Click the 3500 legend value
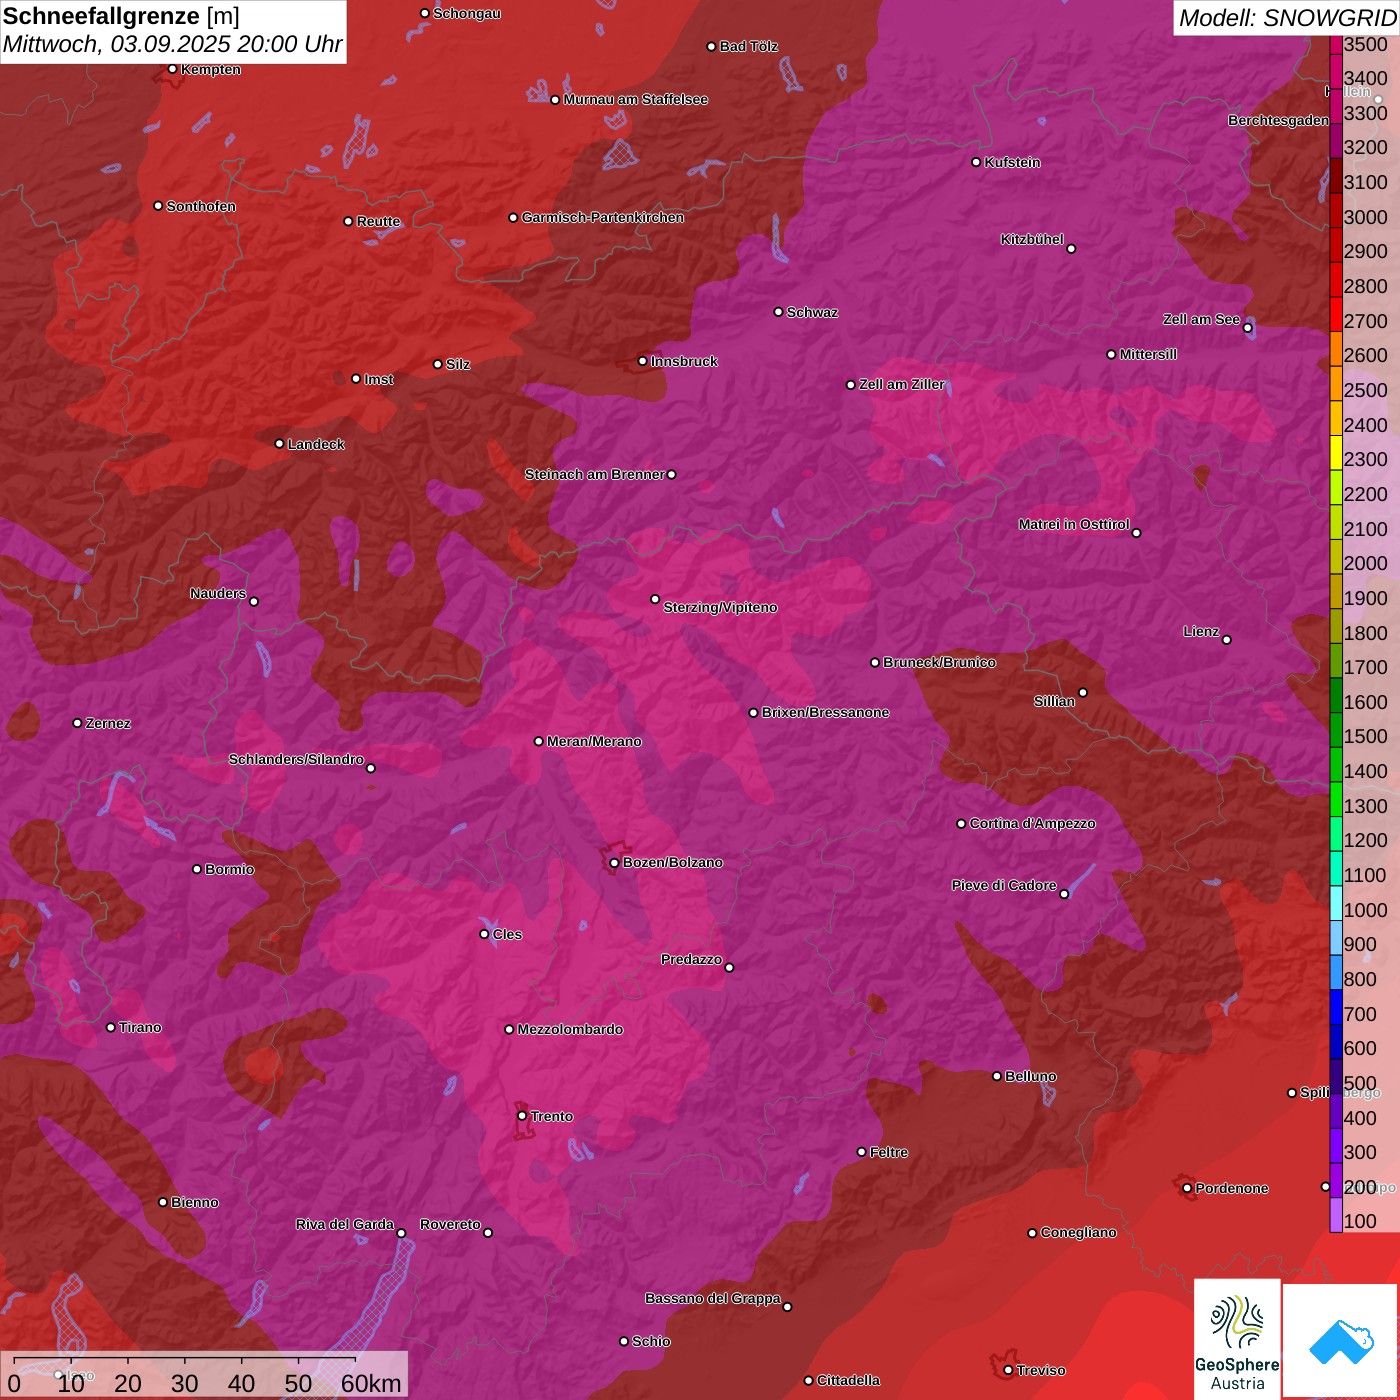The width and height of the screenshot is (1400, 1400). click(1366, 44)
